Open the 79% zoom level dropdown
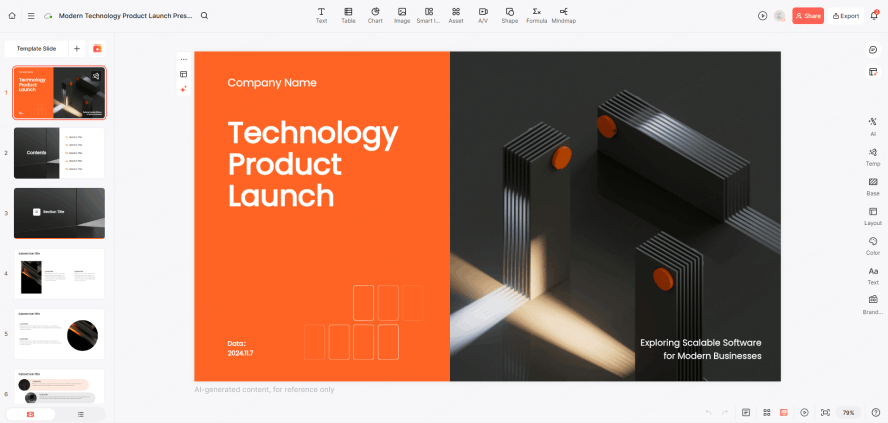The image size is (888, 423). 848,412
